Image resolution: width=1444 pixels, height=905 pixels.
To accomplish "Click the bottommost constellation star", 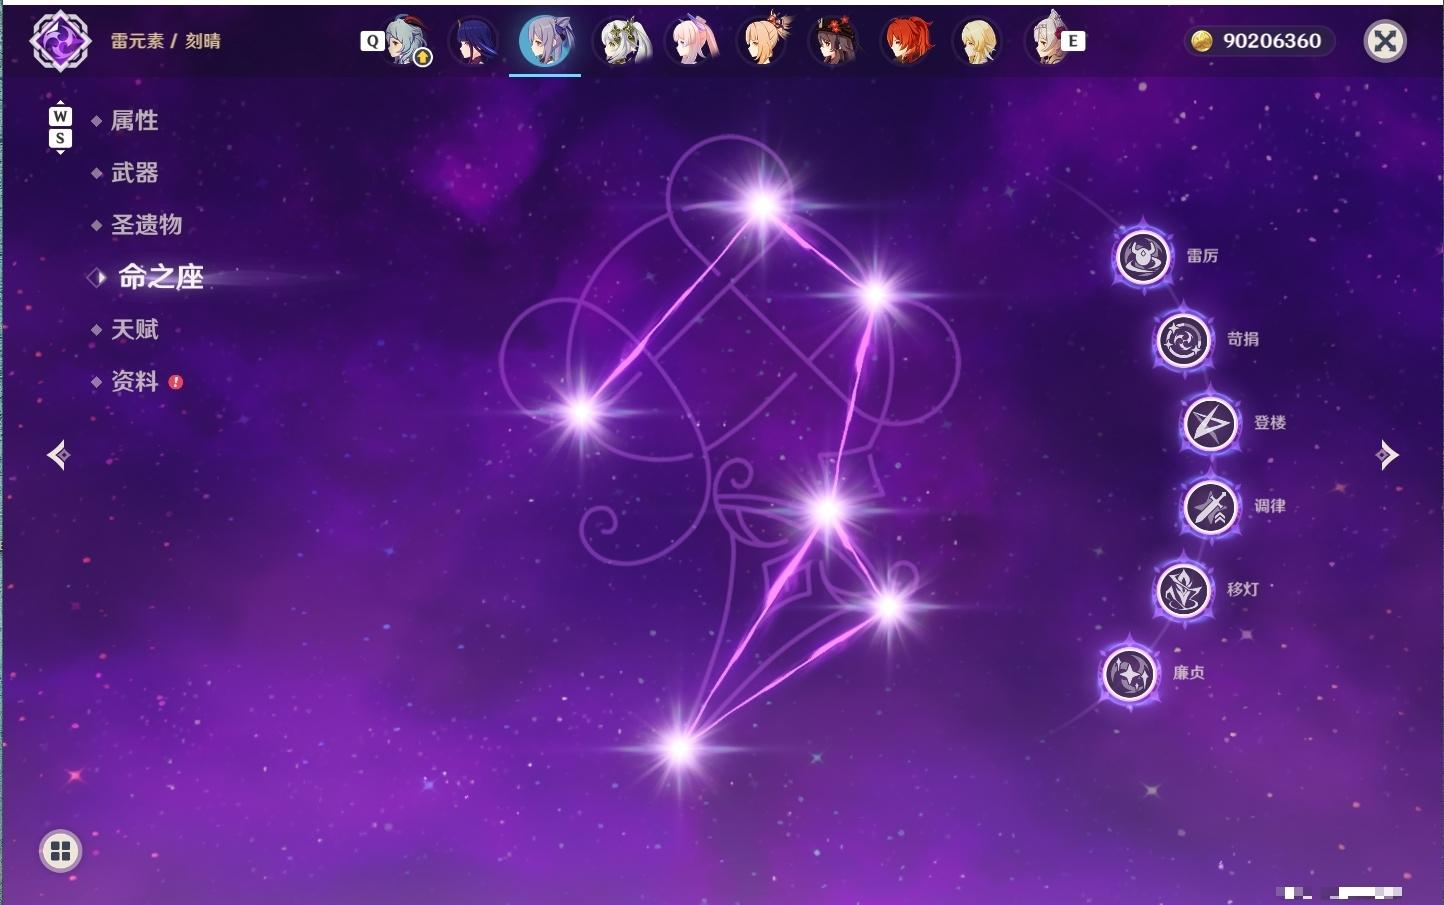I will point(680,748).
